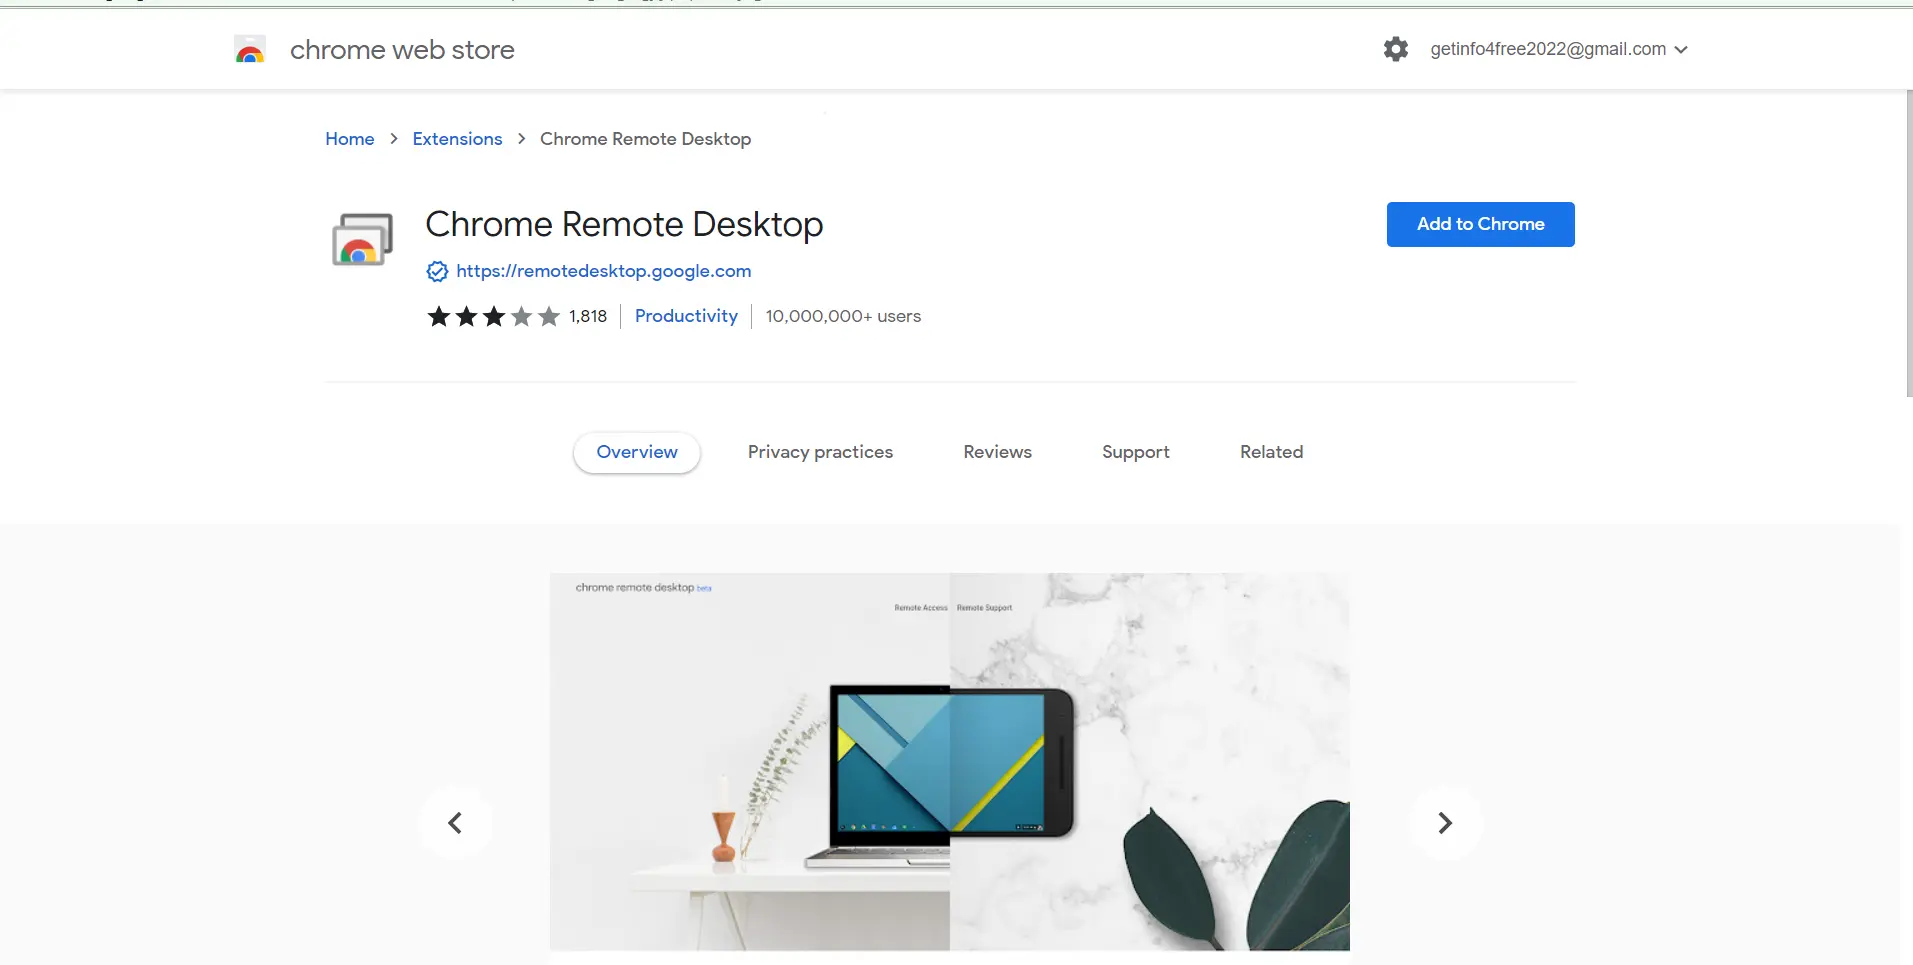Switch to the Privacy practices tab
The width and height of the screenshot is (1913, 965).
(820, 452)
